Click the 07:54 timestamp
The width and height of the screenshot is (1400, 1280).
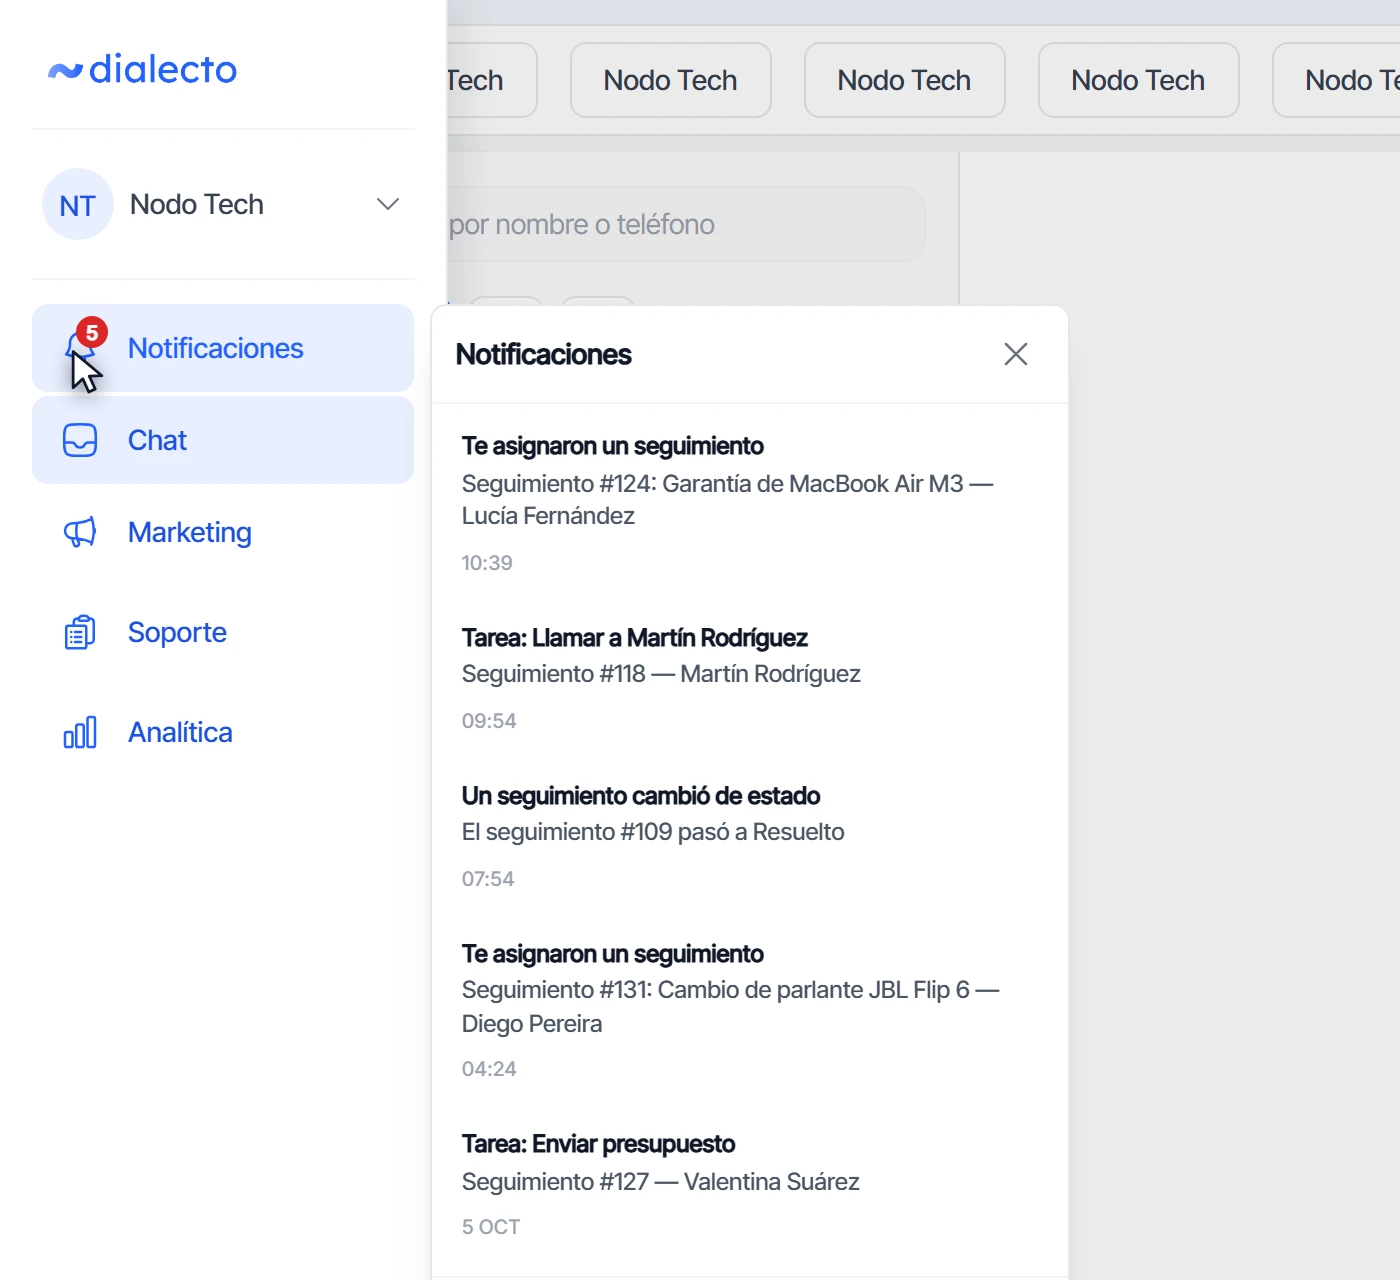(488, 879)
